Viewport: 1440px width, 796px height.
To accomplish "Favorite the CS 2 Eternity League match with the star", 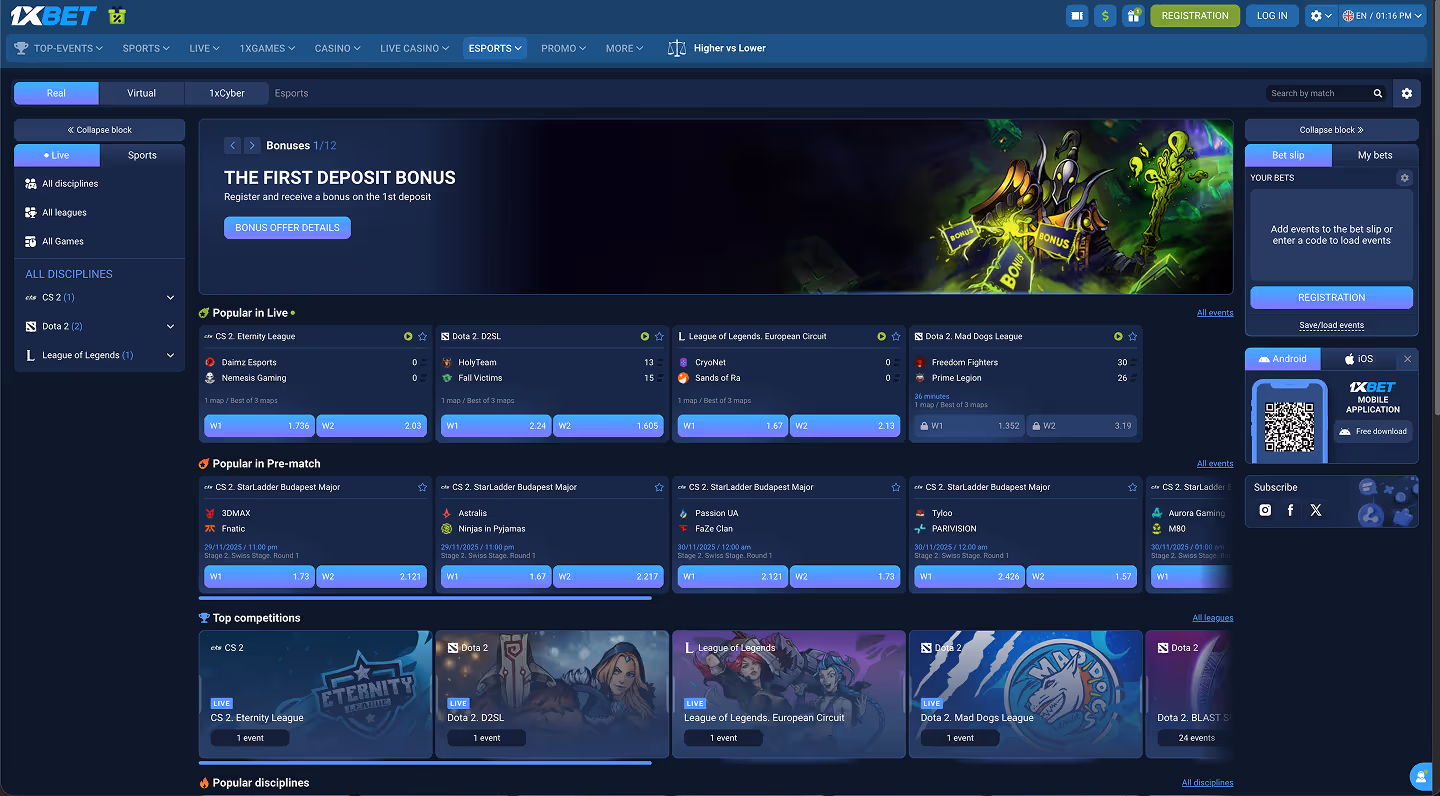I will [x=421, y=336].
